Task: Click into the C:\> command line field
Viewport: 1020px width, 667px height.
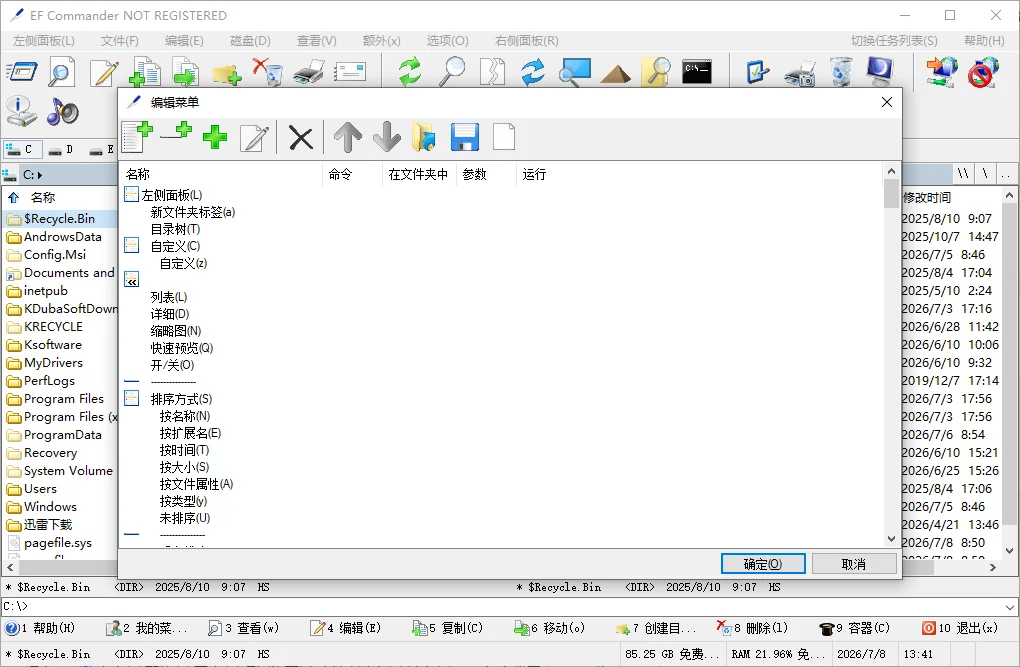Action: click(501, 606)
